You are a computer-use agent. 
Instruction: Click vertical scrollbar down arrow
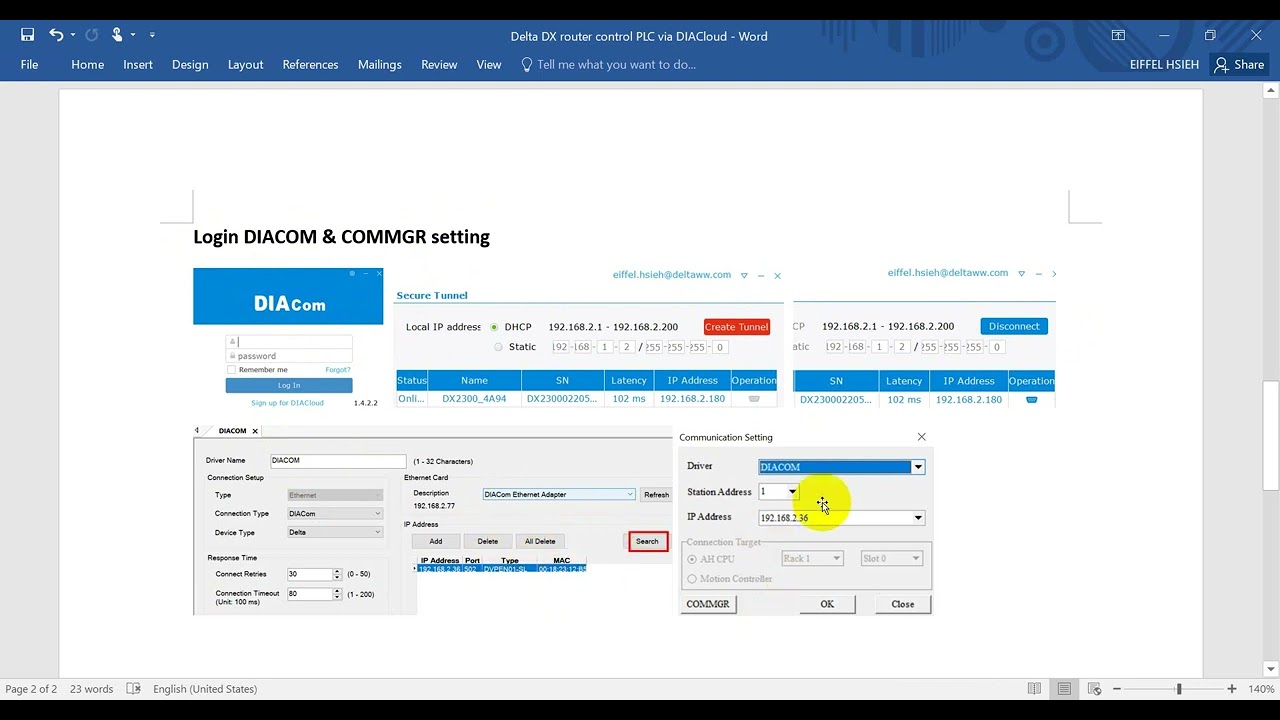1271,669
